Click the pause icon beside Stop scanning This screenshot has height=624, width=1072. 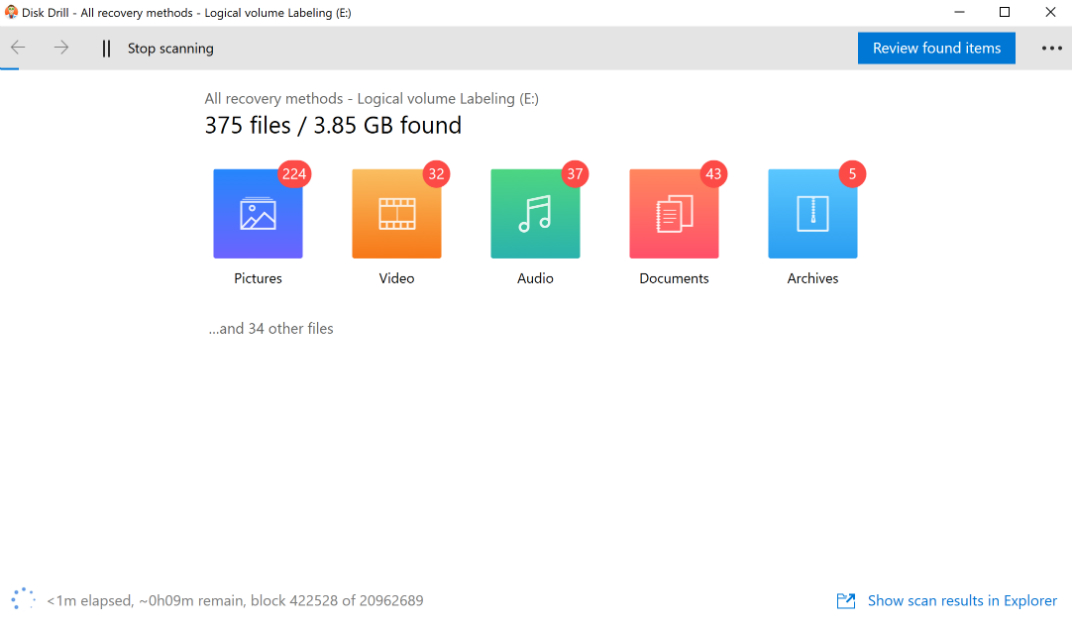(106, 49)
